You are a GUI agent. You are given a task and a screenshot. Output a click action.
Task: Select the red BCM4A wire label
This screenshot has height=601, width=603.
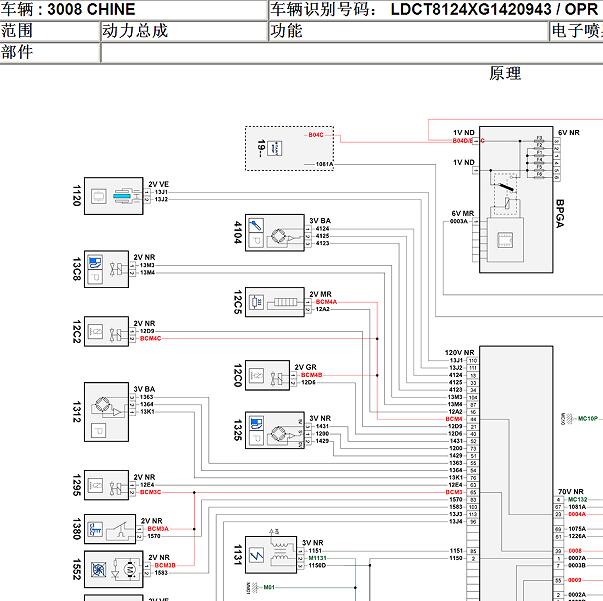click(x=326, y=302)
